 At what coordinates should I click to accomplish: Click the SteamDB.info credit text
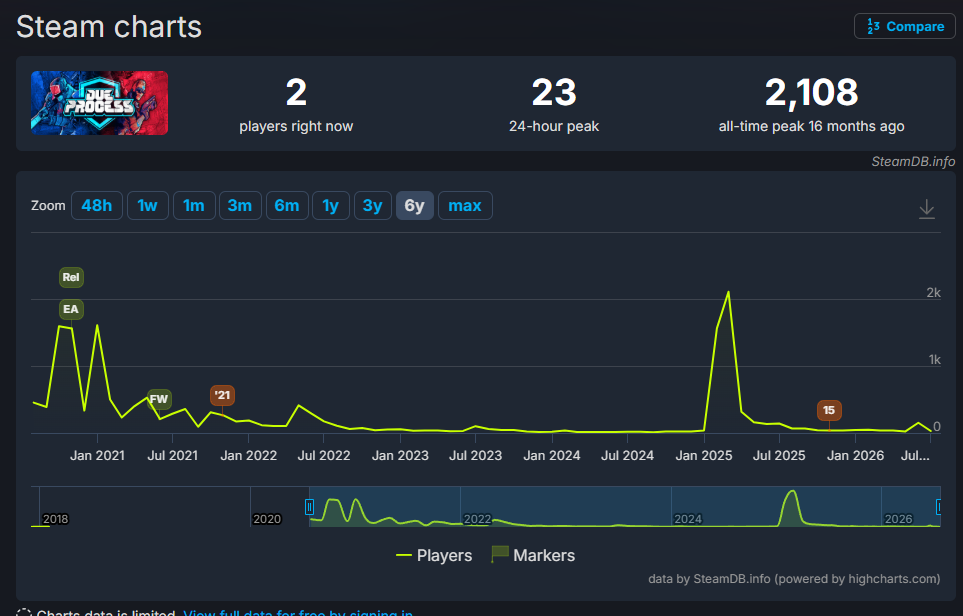[913, 161]
